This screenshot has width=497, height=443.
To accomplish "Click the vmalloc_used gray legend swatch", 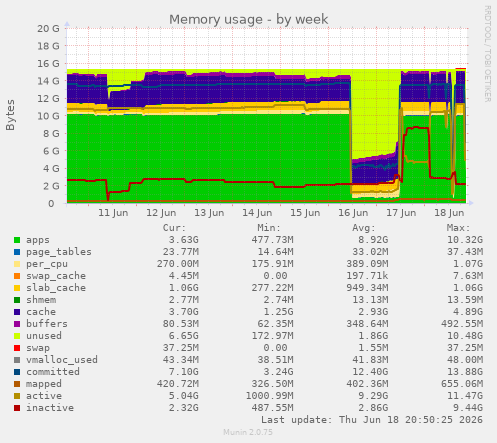I will point(17,360).
